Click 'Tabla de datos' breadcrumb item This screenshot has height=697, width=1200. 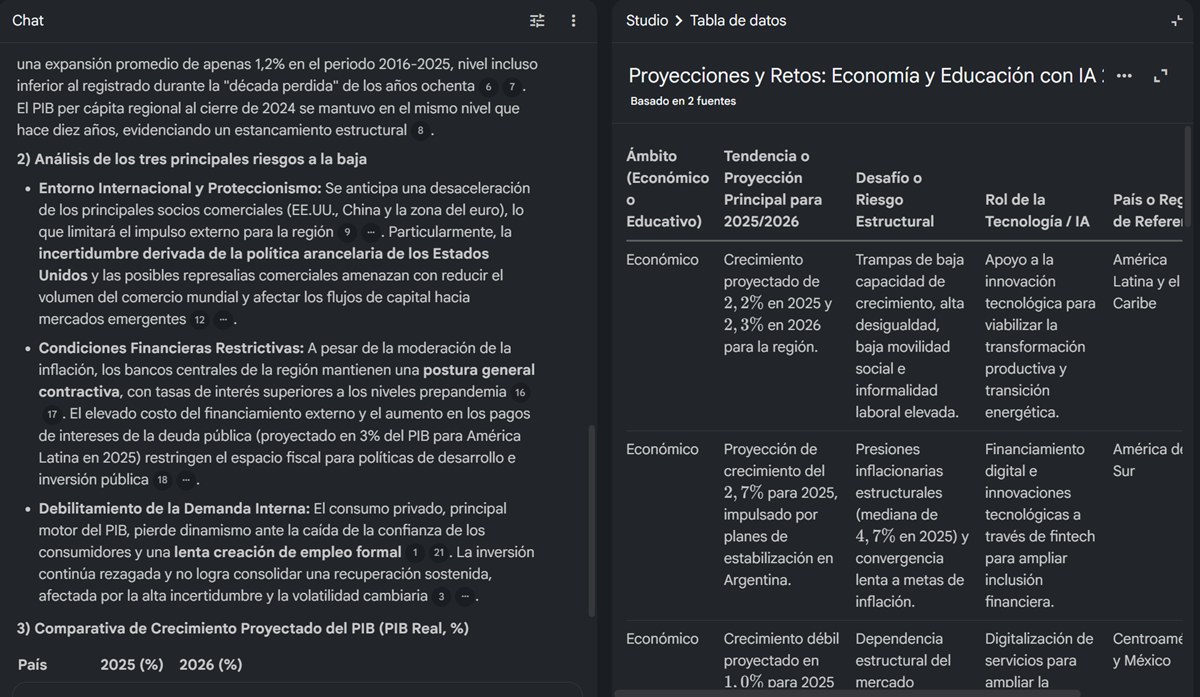point(738,20)
